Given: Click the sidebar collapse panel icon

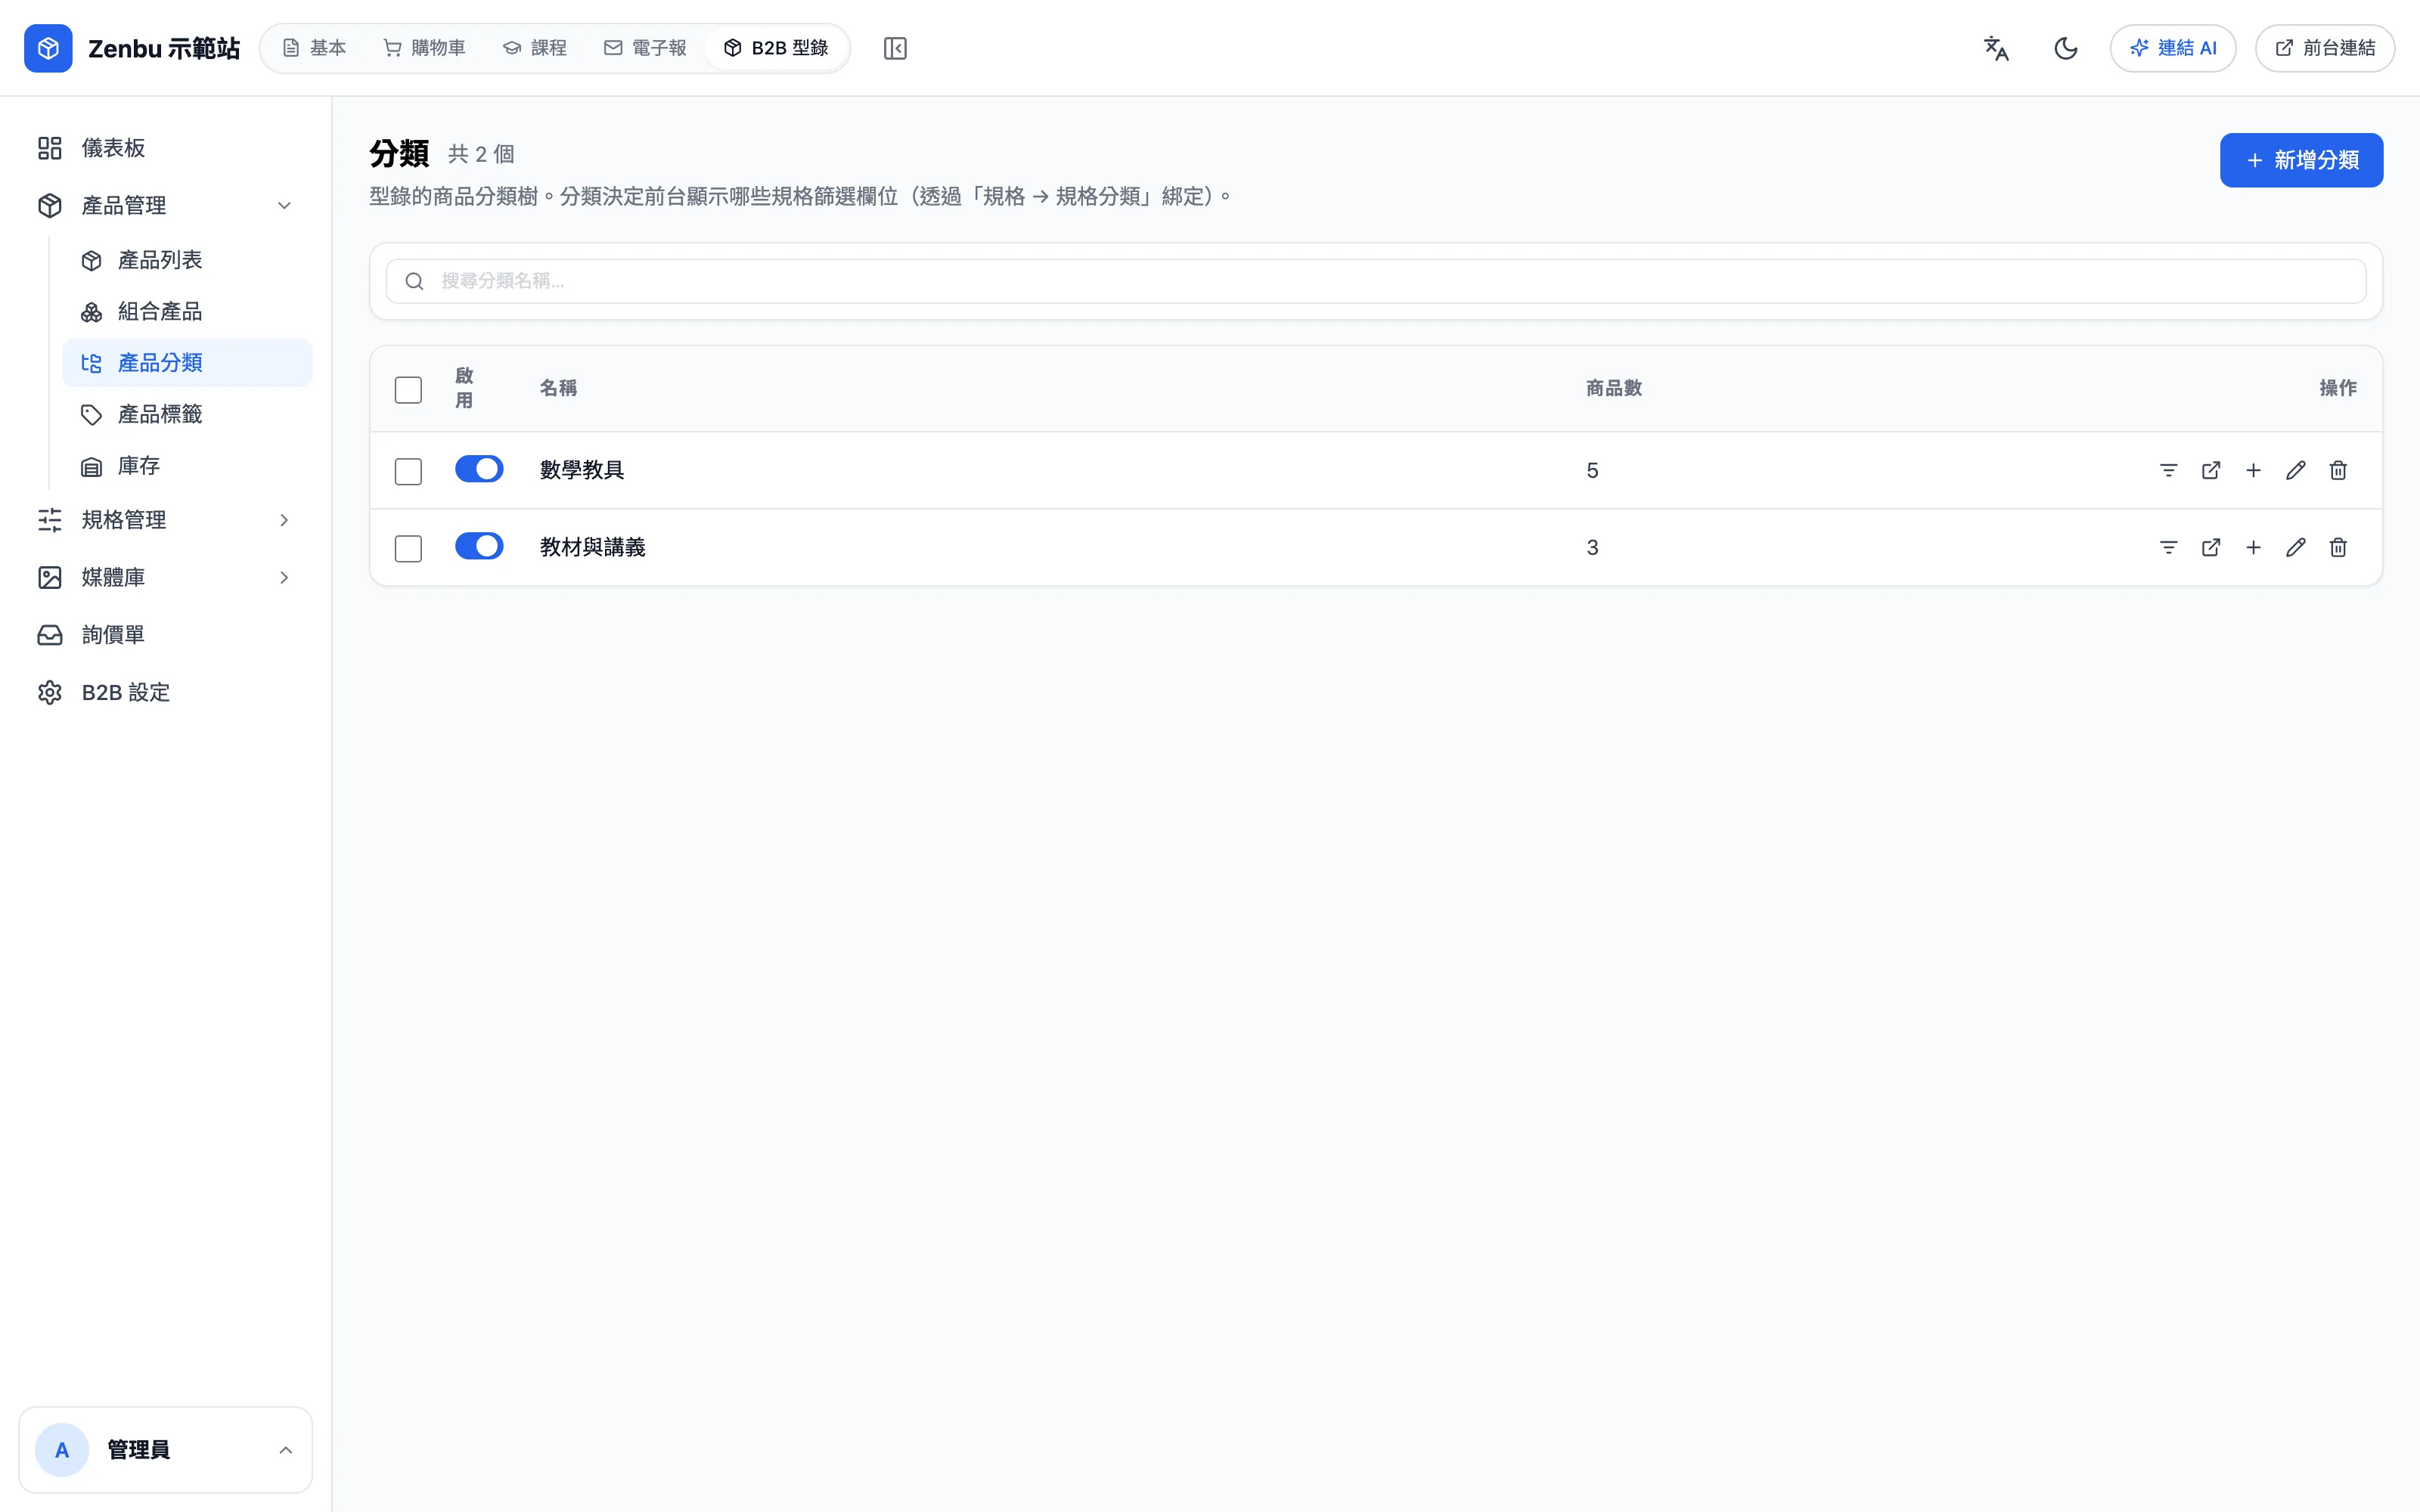Looking at the screenshot, I should (x=895, y=48).
